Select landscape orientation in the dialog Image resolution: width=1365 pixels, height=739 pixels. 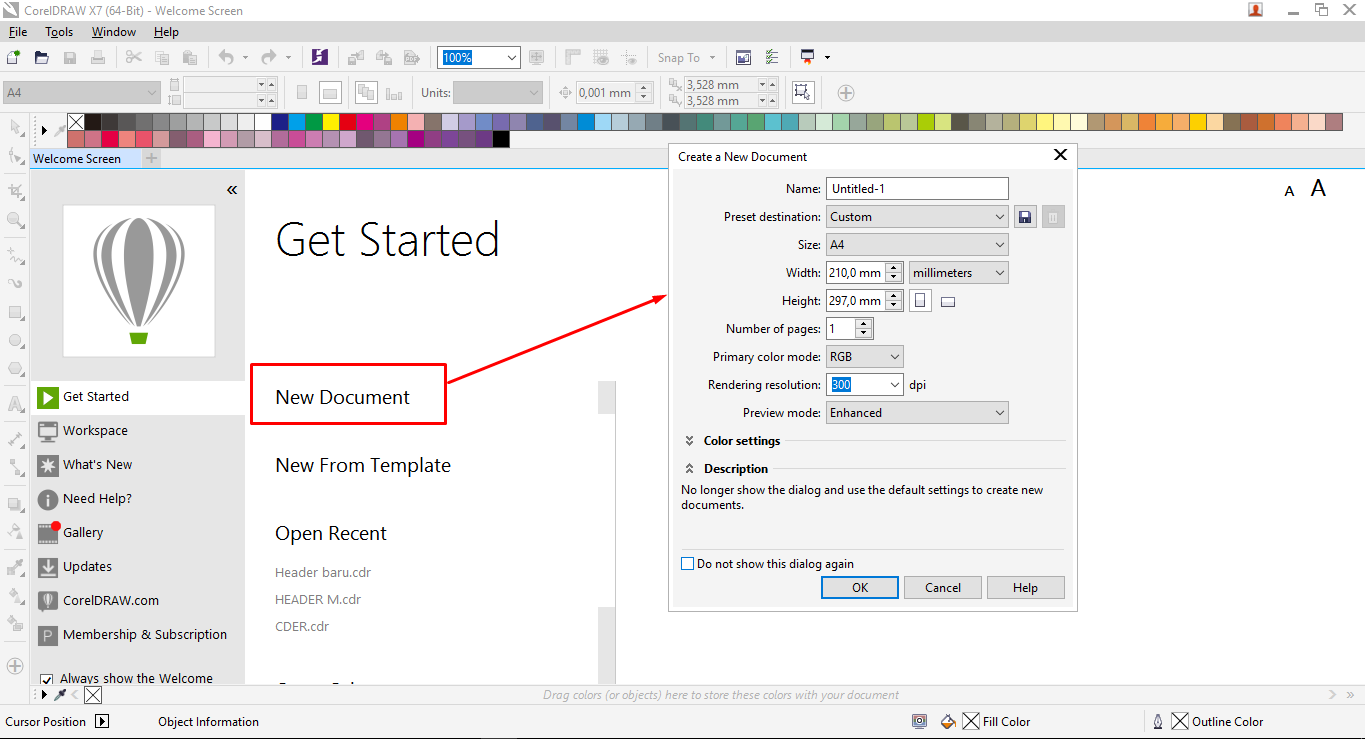pos(949,301)
